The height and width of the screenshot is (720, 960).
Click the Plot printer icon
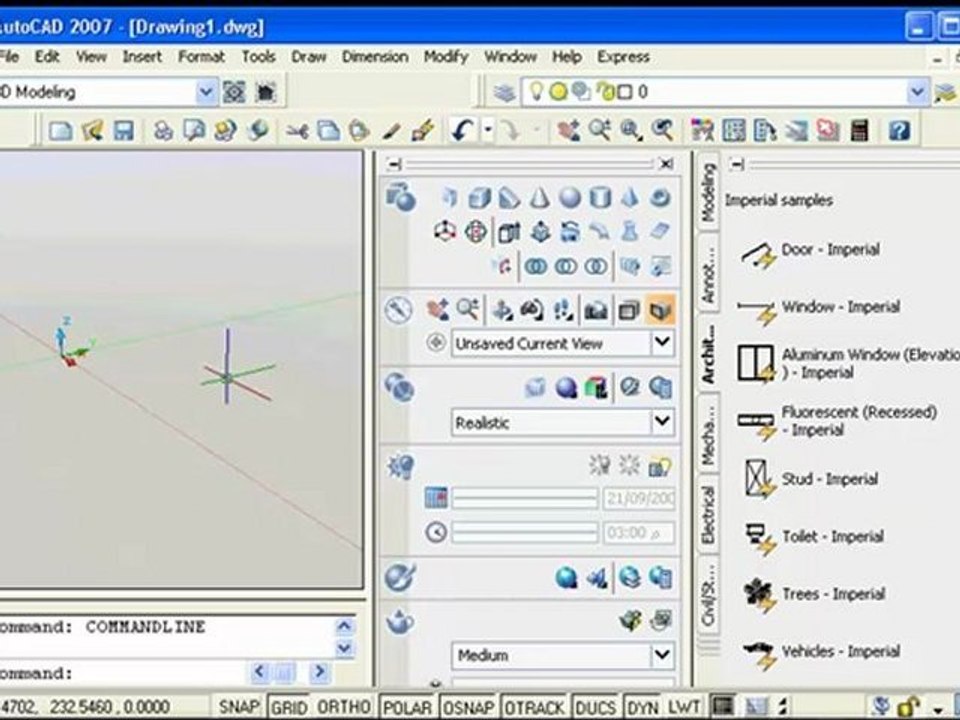pos(163,130)
